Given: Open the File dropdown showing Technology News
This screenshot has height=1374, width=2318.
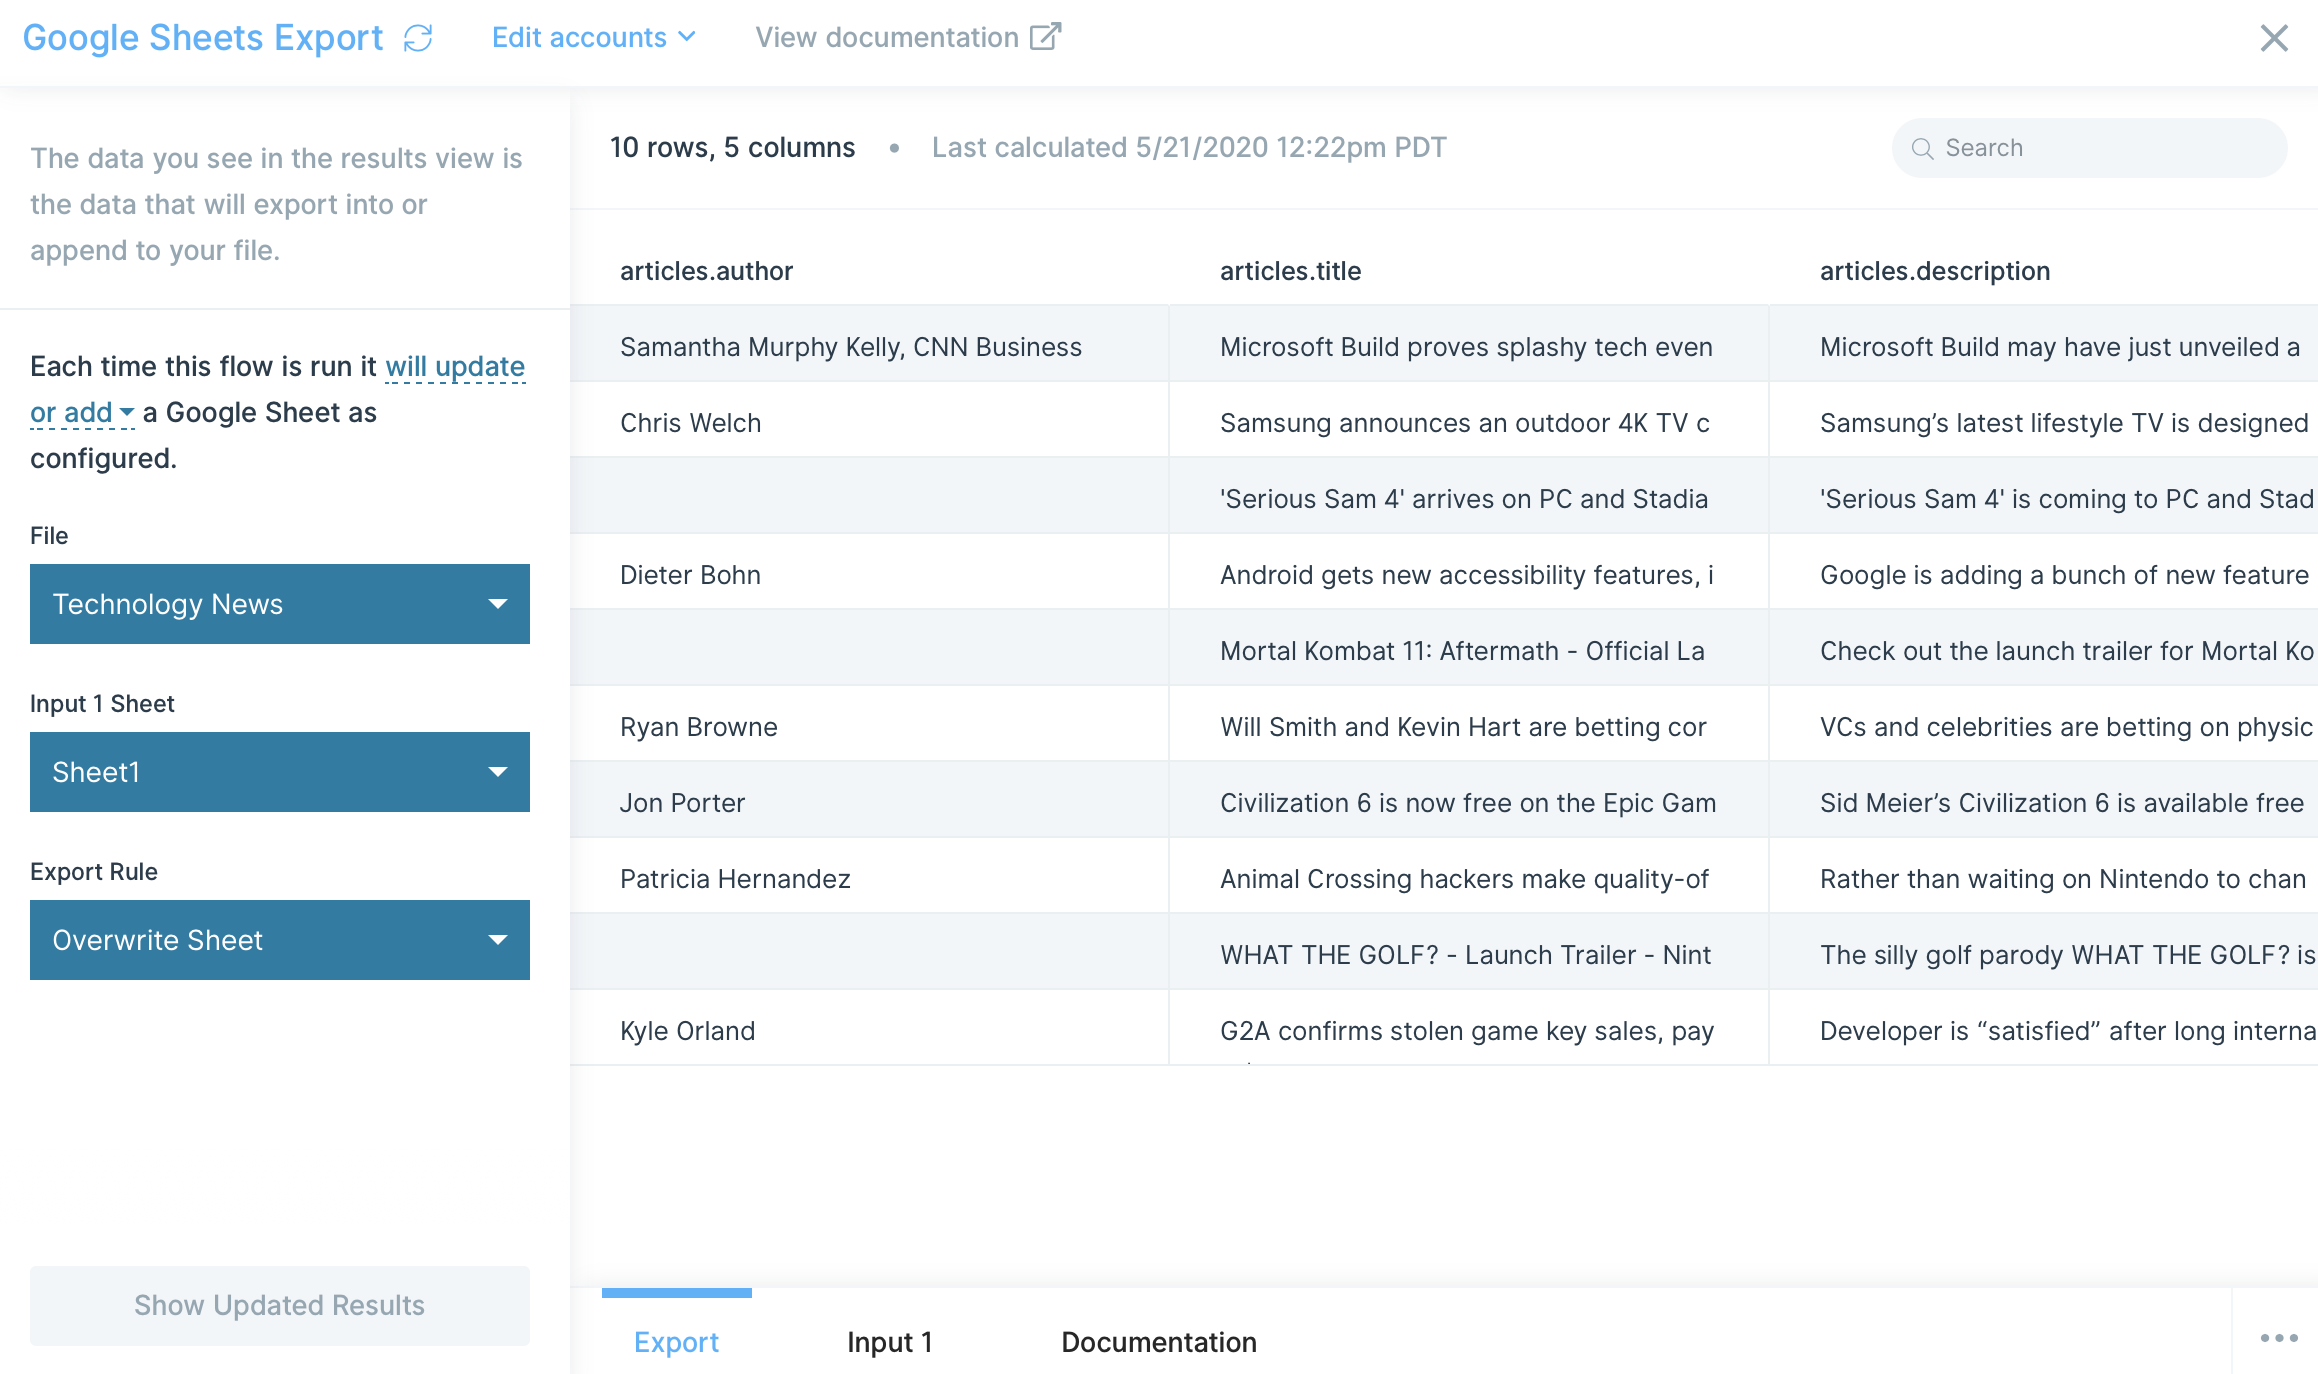Looking at the screenshot, I should click(279, 604).
